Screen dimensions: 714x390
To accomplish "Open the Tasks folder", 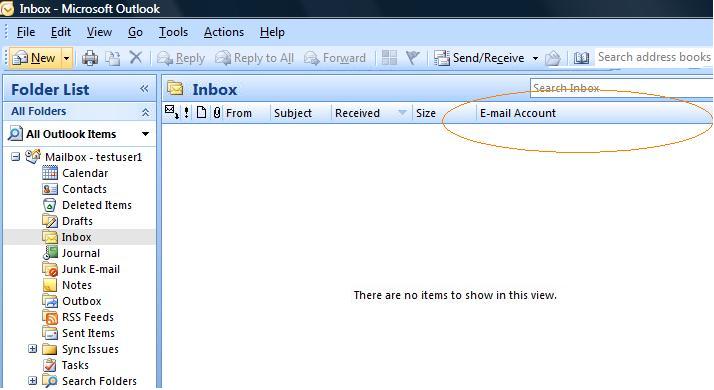I will click(x=75, y=365).
